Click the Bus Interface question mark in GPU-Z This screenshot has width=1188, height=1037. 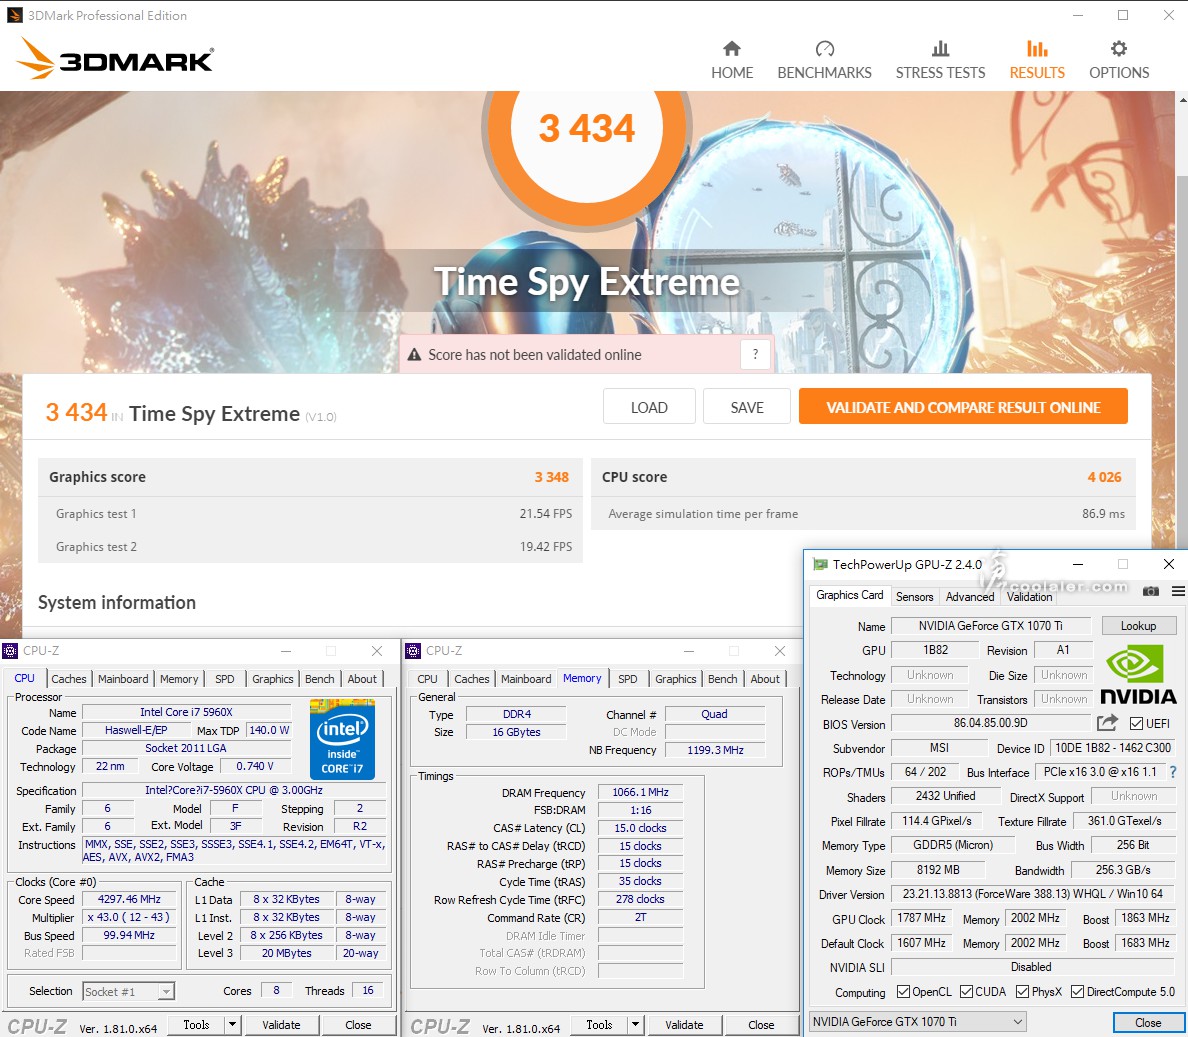pos(1173,772)
